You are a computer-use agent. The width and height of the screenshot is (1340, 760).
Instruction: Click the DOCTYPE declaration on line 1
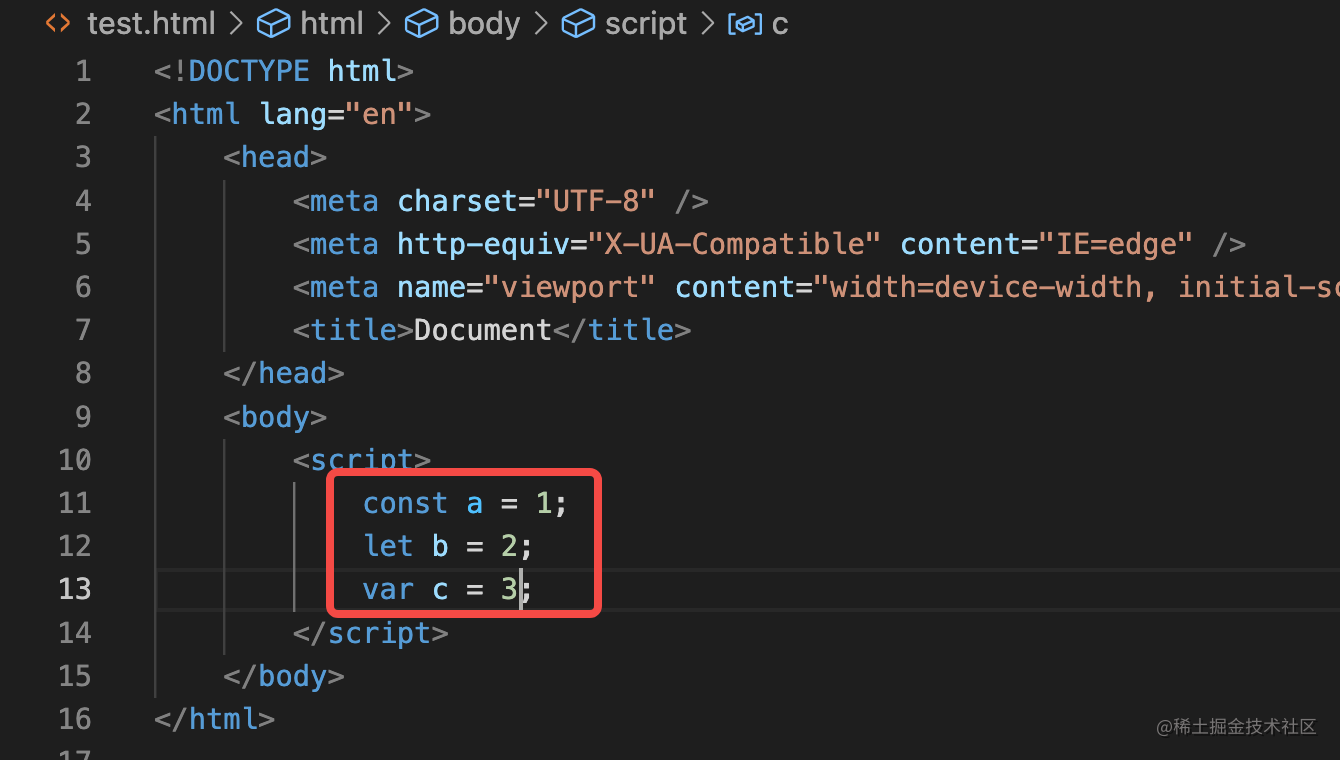(284, 70)
